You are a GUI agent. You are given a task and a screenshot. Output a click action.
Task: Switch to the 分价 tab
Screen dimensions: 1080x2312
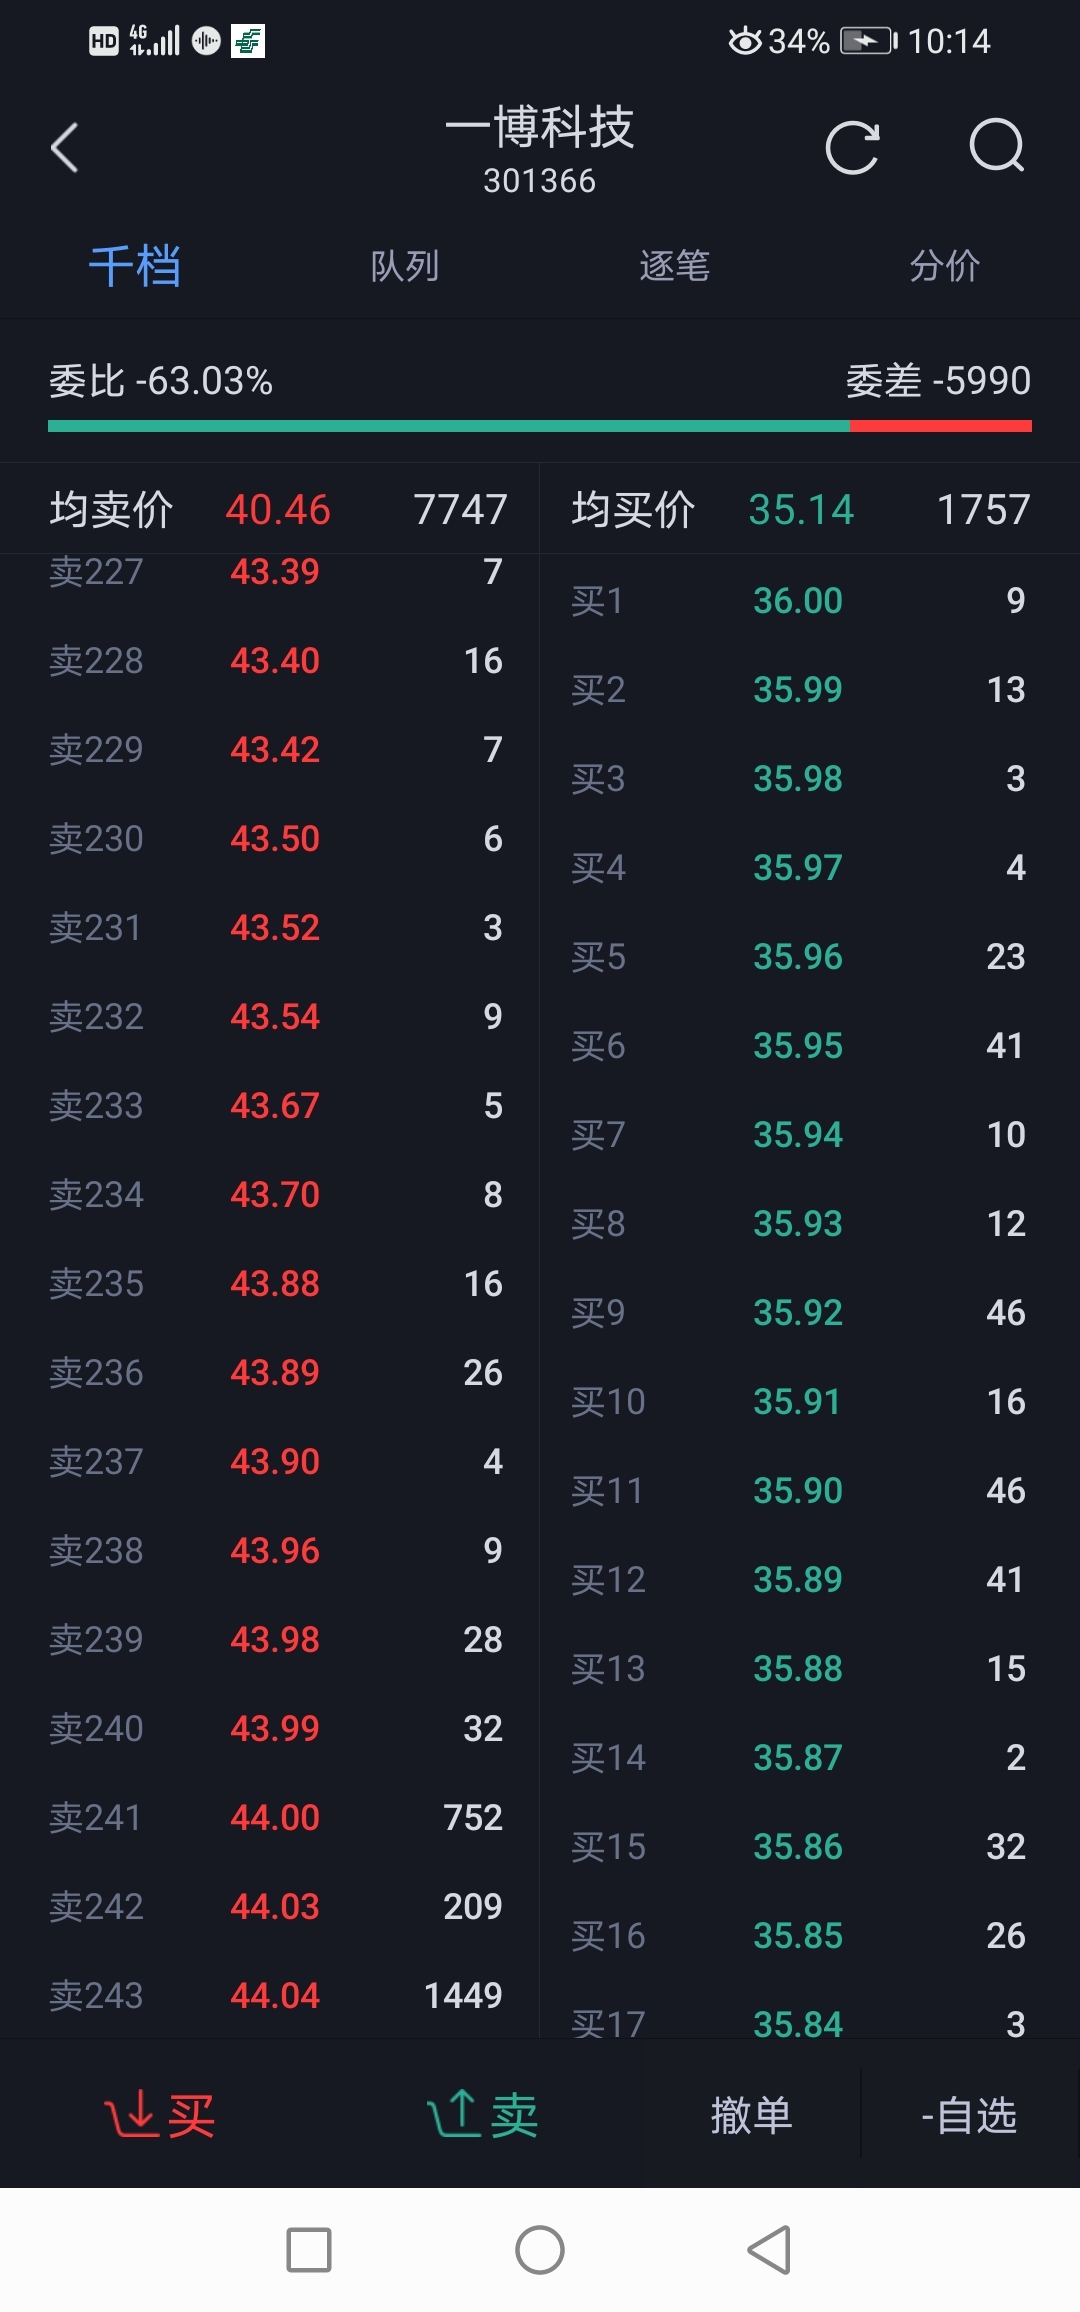point(944,266)
